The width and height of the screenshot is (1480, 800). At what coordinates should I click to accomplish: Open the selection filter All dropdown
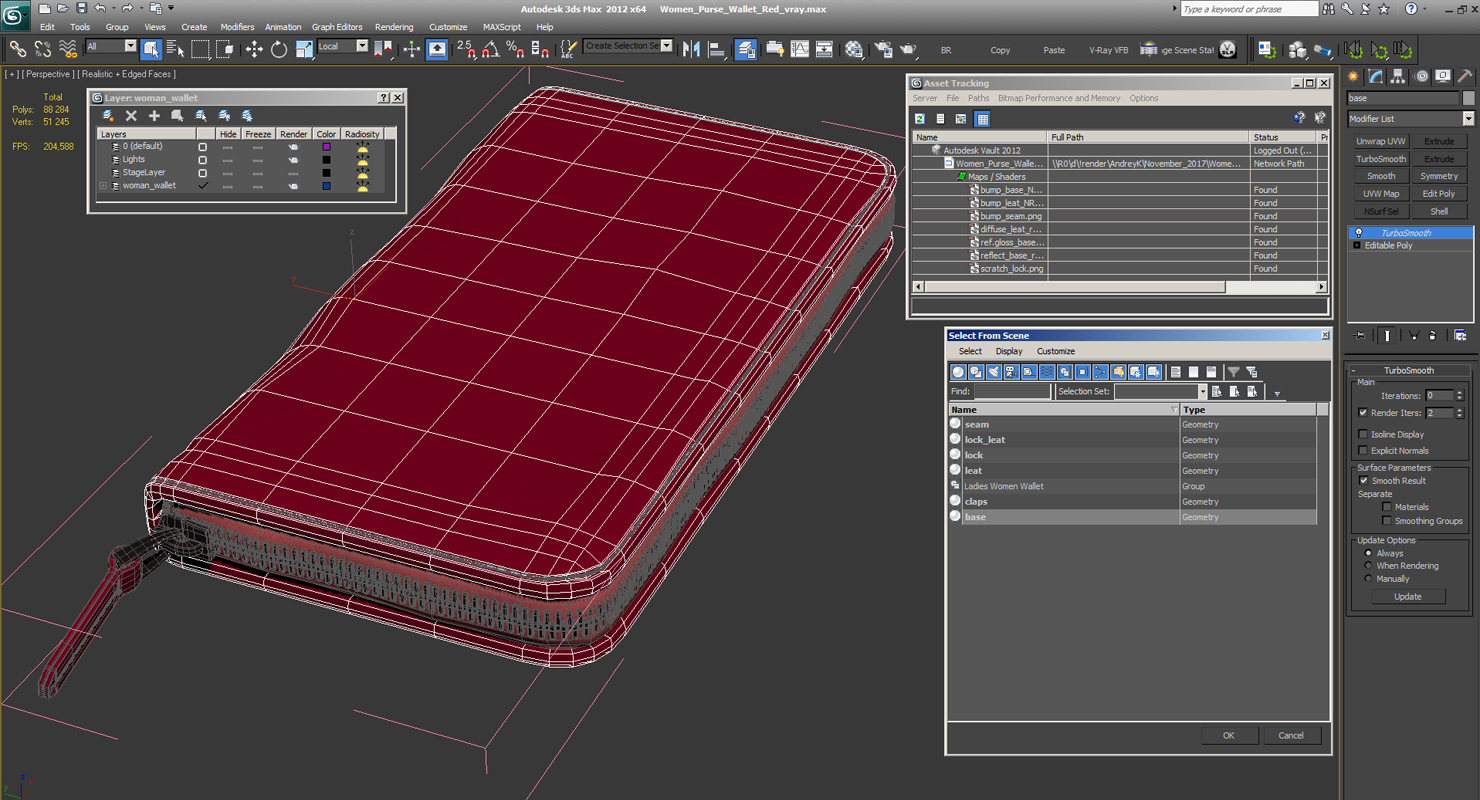coord(111,46)
